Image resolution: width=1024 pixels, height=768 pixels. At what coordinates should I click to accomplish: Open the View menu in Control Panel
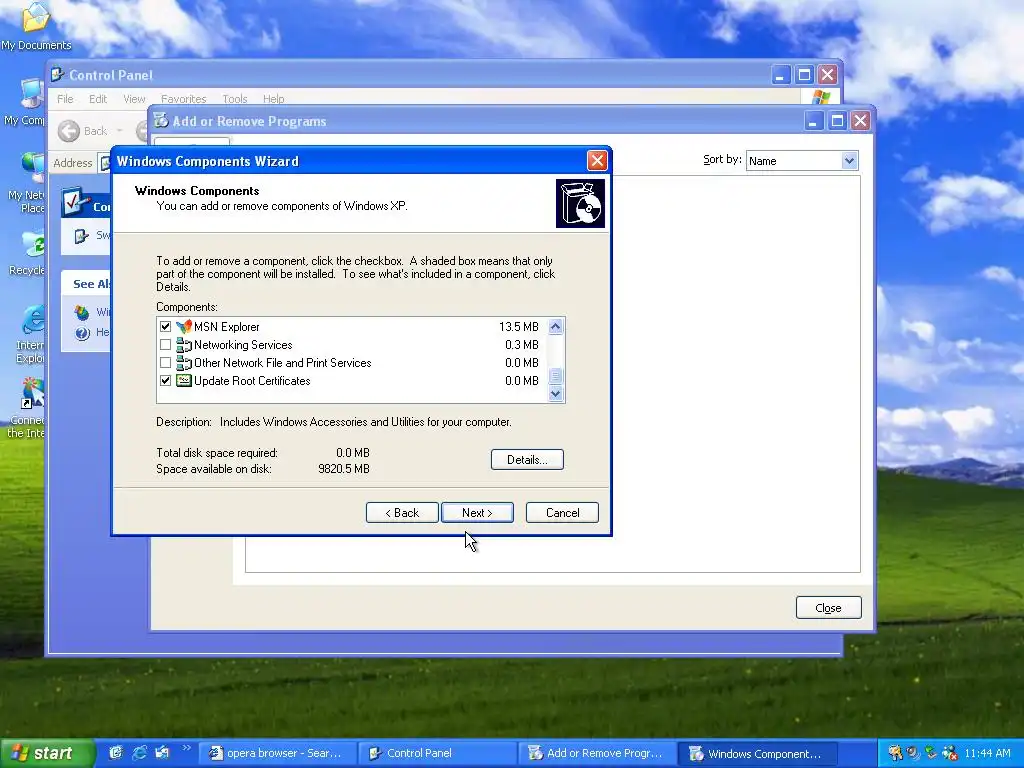(x=134, y=99)
